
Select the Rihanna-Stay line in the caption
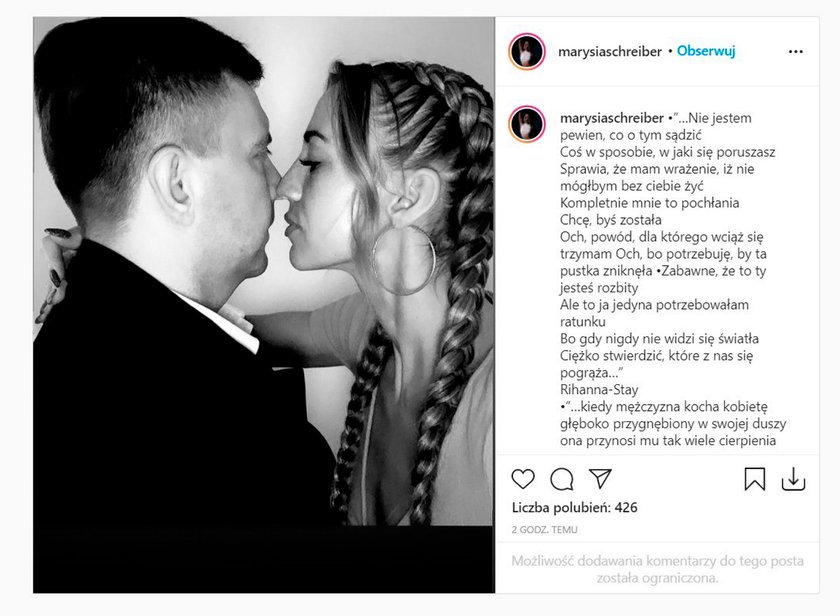(x=599, y=389)
